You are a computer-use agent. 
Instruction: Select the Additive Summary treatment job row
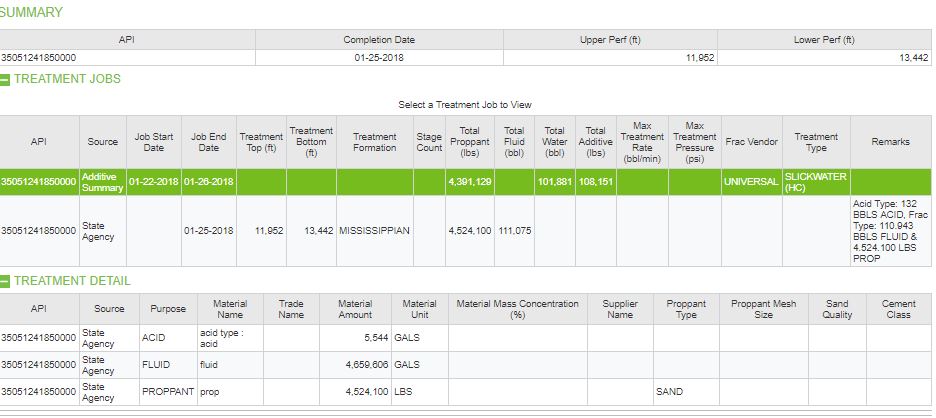click(466, 182)
